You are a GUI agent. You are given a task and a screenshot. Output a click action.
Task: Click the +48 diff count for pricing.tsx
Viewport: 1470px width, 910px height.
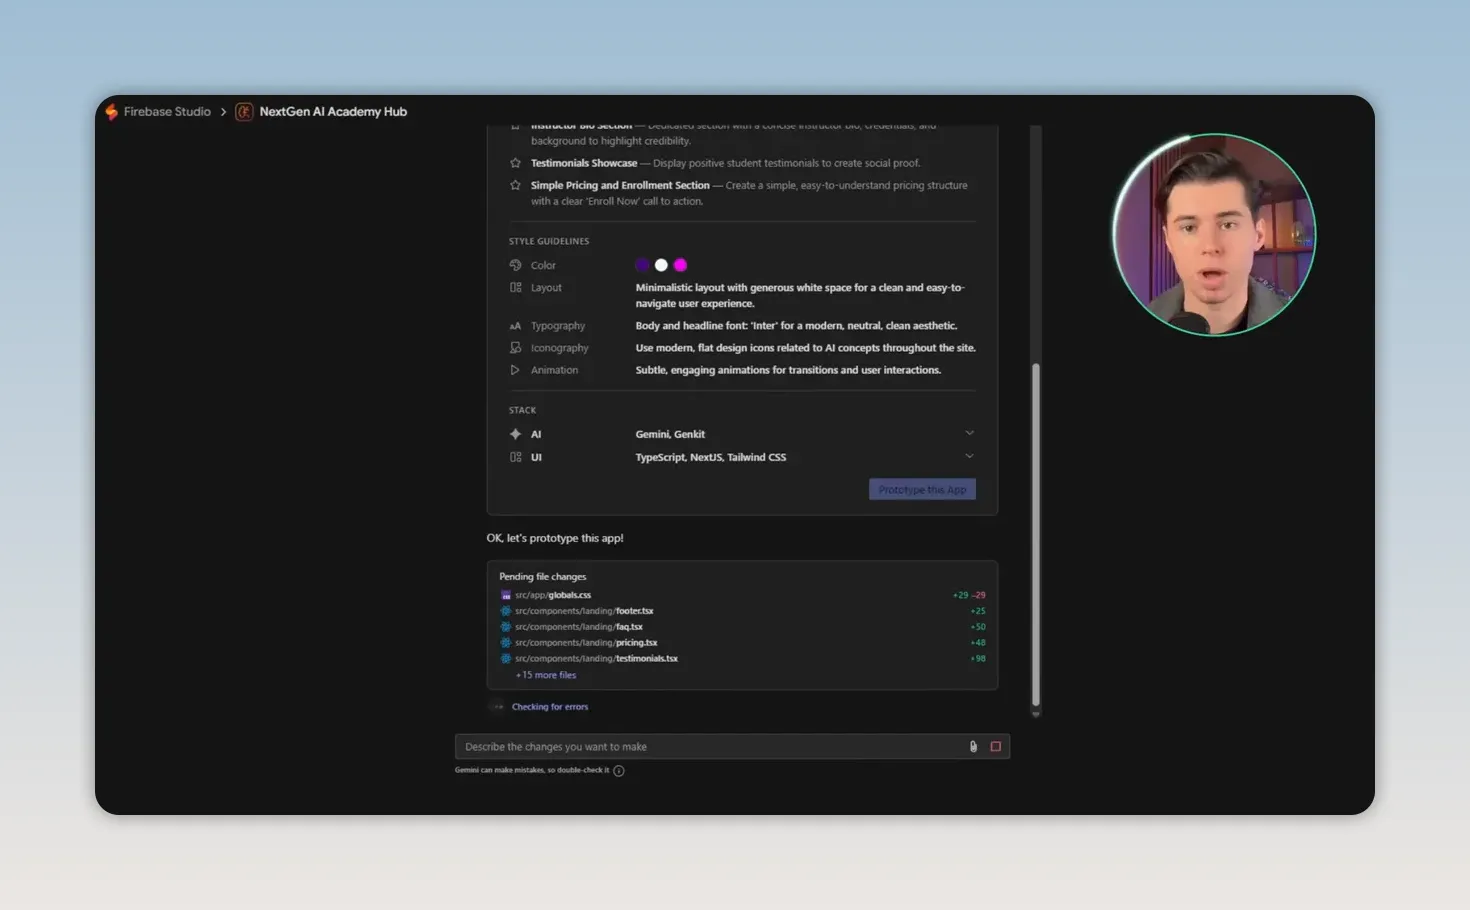coord(978,643)
